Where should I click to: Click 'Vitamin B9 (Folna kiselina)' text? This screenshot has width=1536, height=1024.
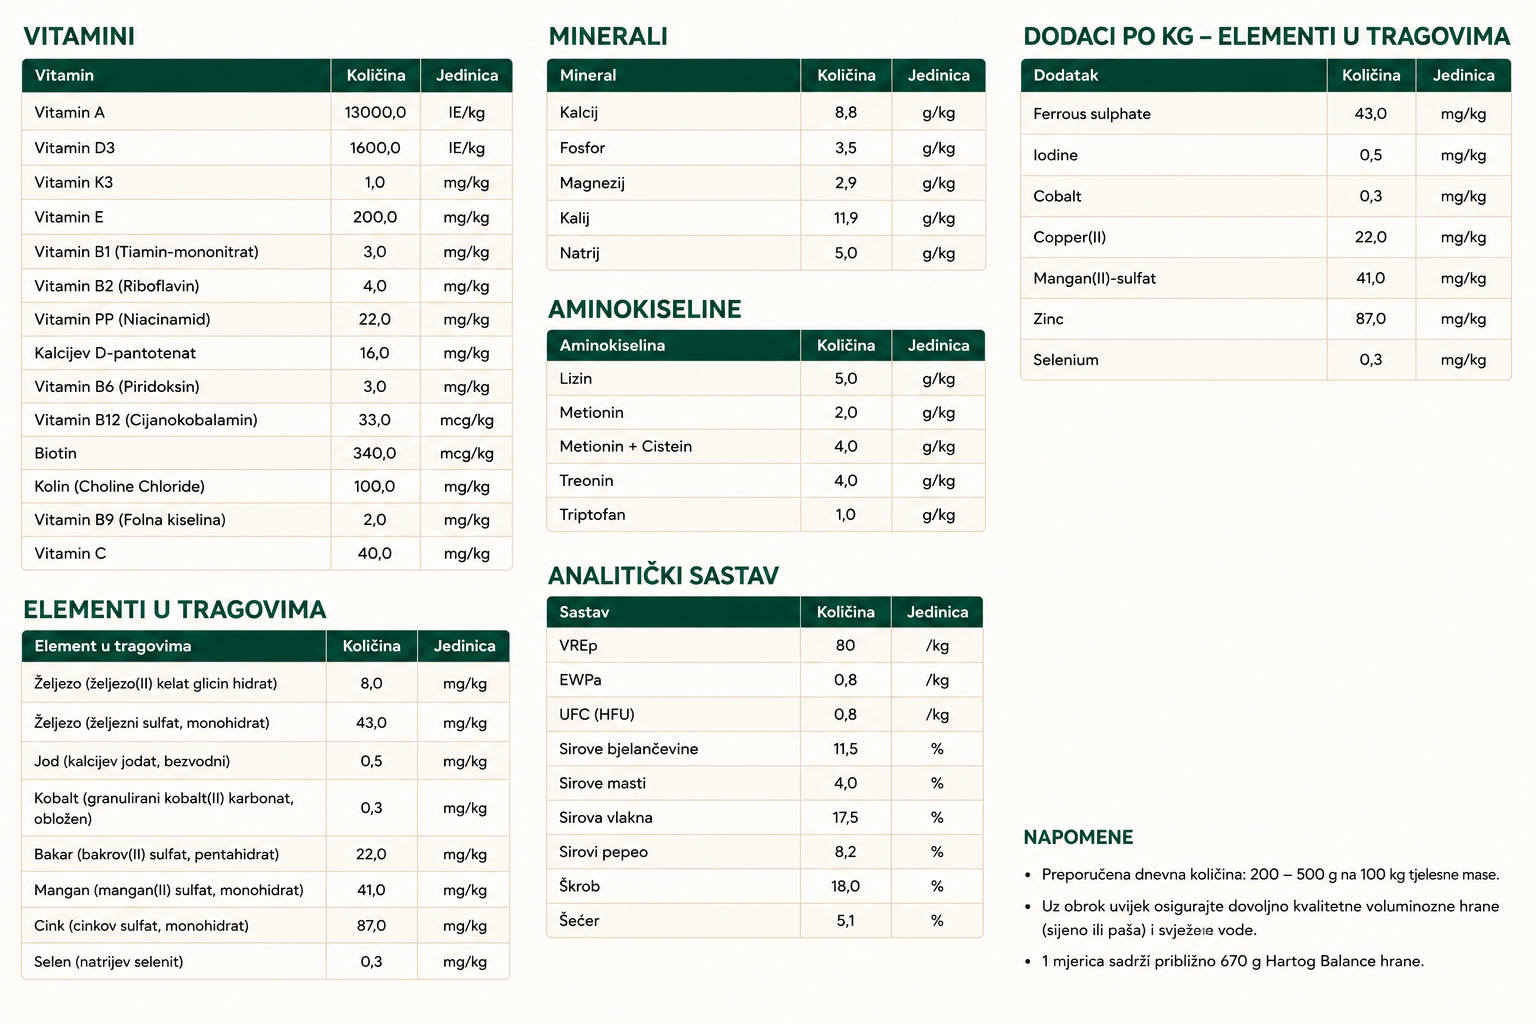coord(130,520)
